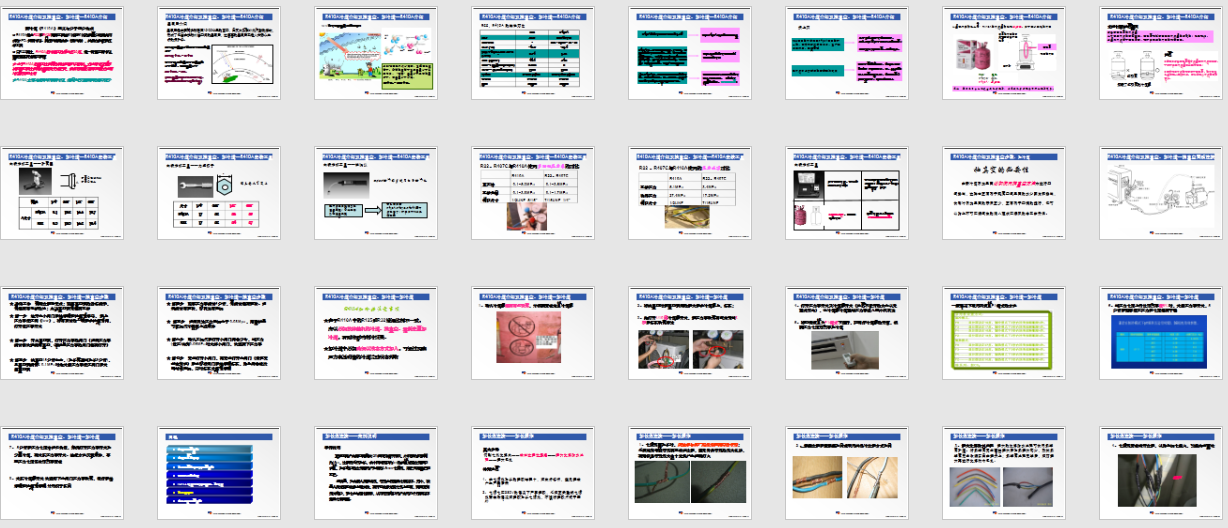Open text-only slide with centered italic heading

coord(1003,194)
